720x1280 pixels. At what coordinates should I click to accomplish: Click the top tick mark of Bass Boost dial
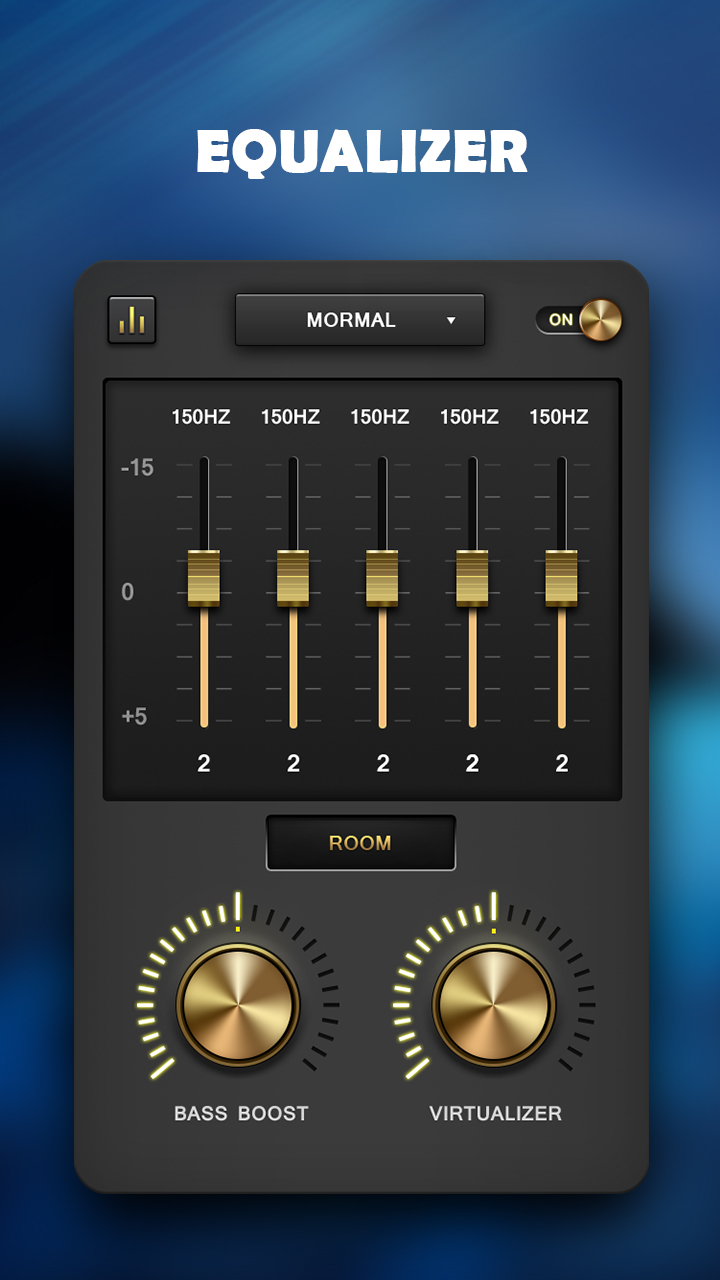tap(238, 908)
